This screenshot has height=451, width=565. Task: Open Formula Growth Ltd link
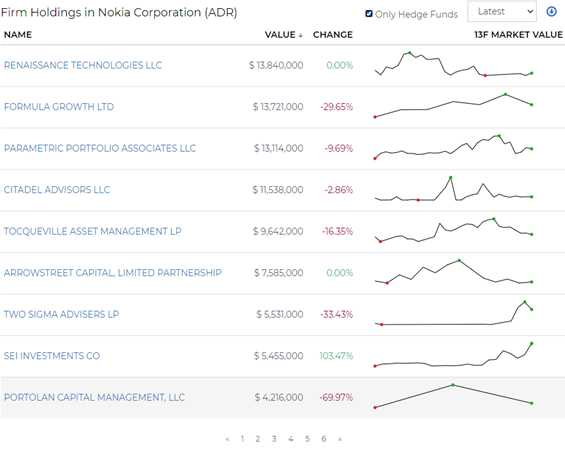pyautogui.click(x=59, y=107)
